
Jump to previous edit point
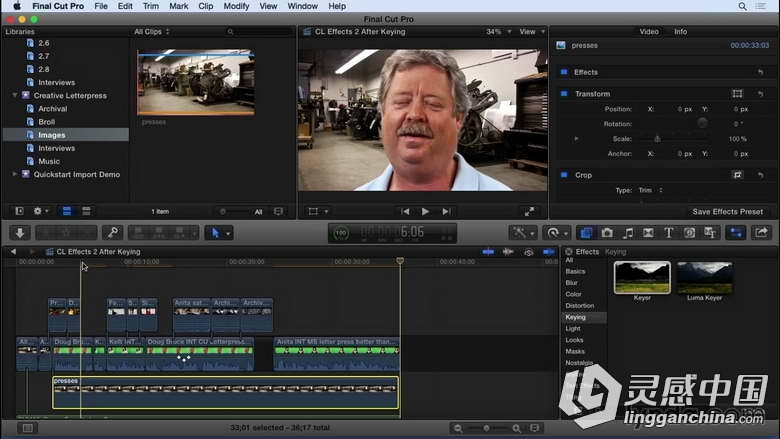(405, 211)
